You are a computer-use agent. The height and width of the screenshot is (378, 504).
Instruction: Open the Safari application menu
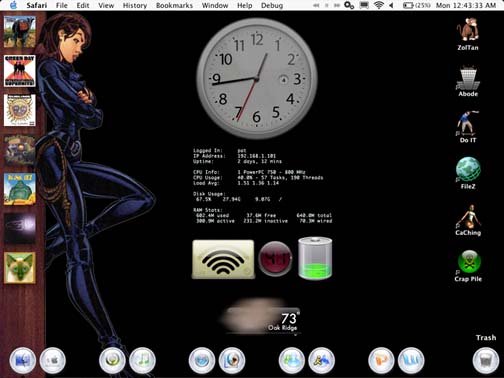pos(36,5)
